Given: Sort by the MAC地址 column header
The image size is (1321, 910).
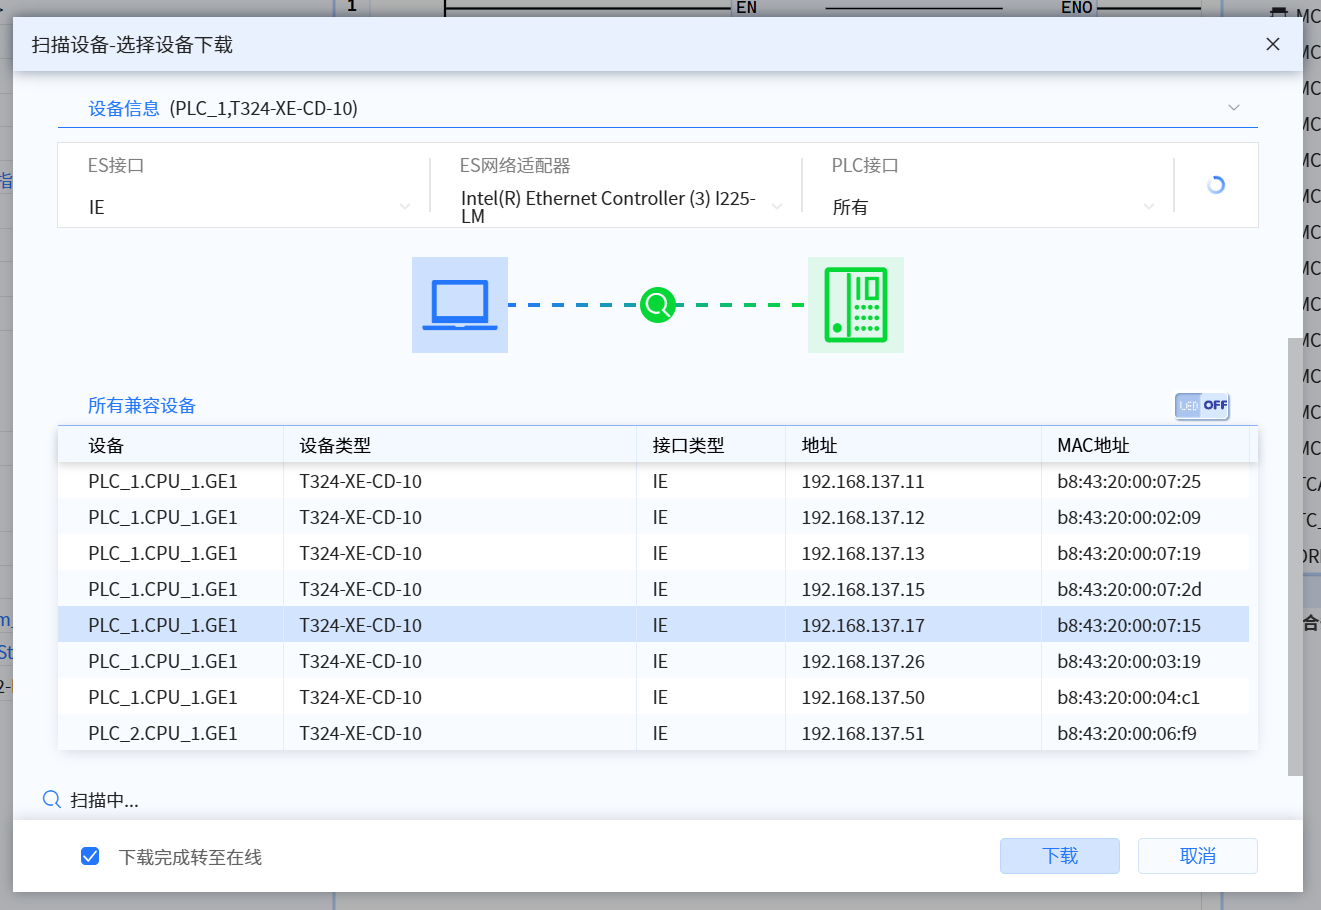Looking at the screenshot, I should (1093, 445).
